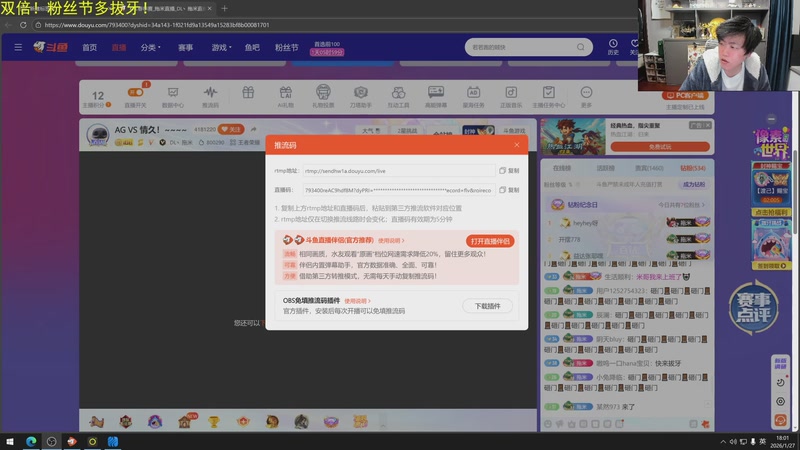Click 关注 follow button beside room title

[231, 130]
